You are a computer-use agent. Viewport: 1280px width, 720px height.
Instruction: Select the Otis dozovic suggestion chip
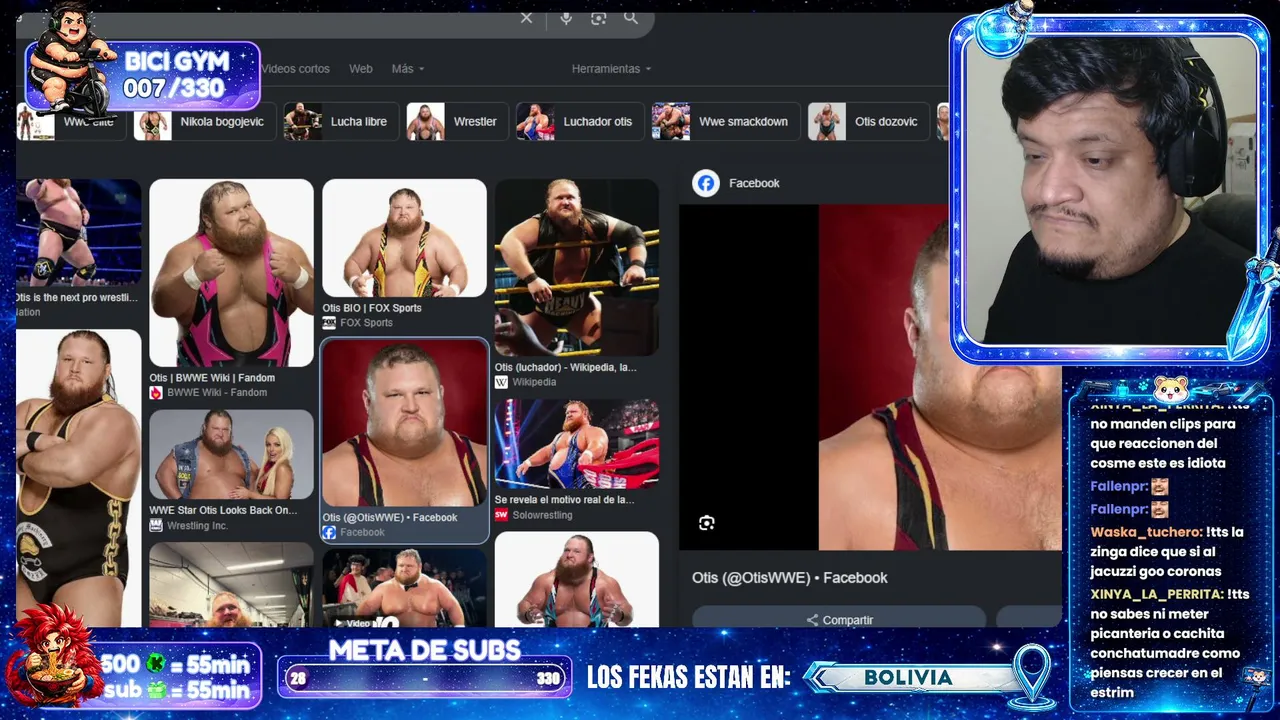click(868, 122)
